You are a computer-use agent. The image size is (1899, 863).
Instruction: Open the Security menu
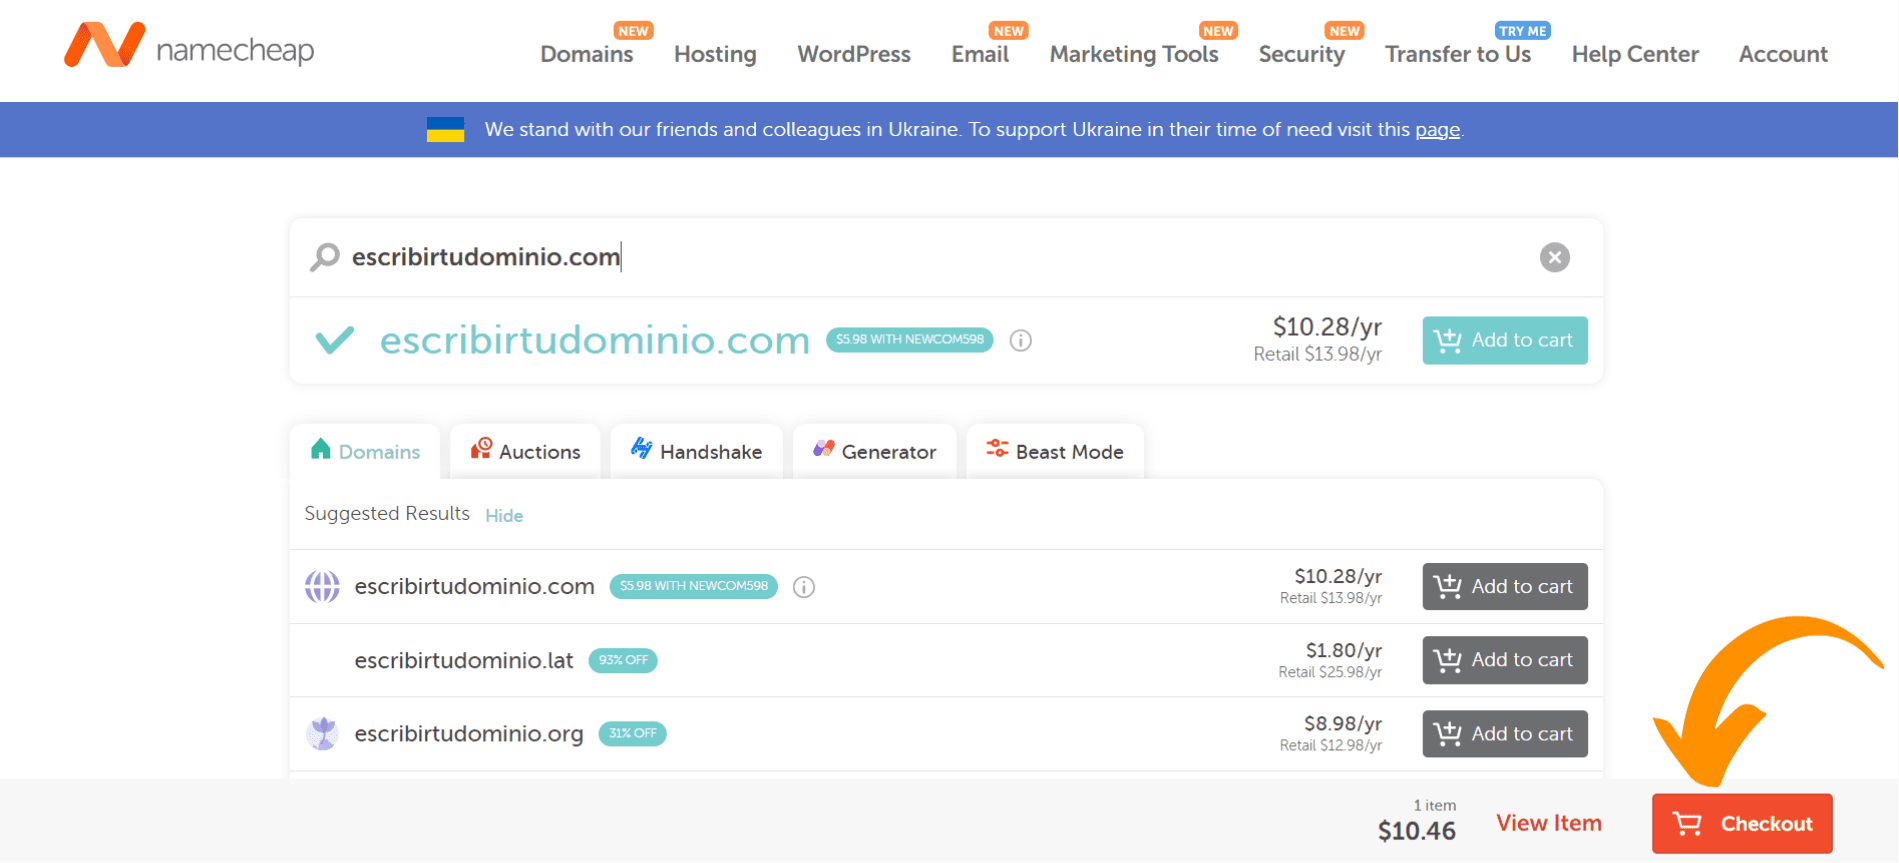(1301, 54)
